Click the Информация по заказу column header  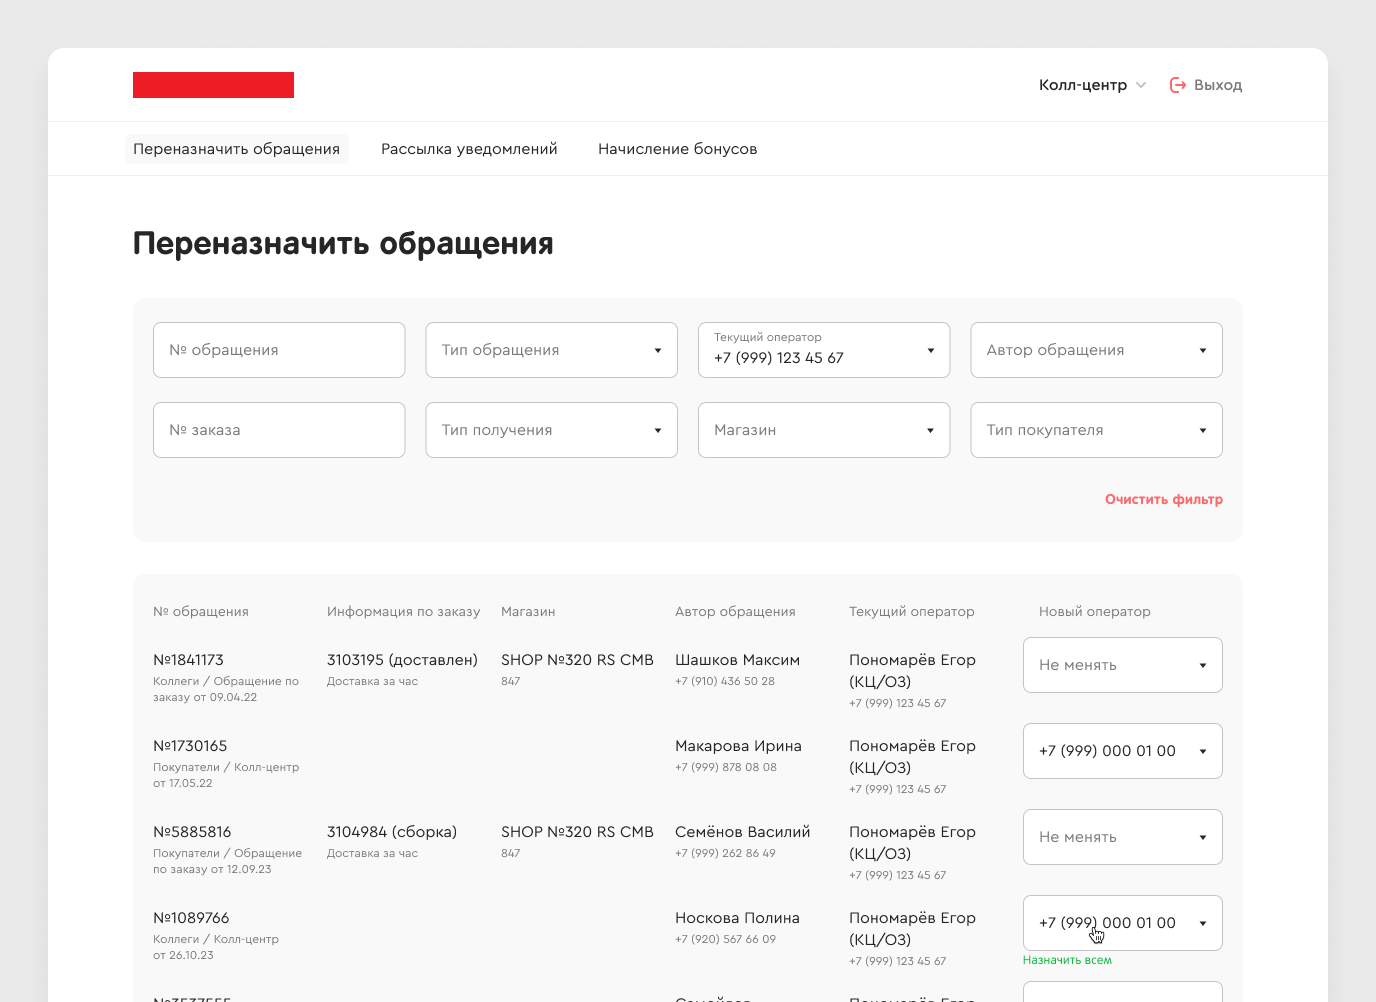(x=403, y=611)
